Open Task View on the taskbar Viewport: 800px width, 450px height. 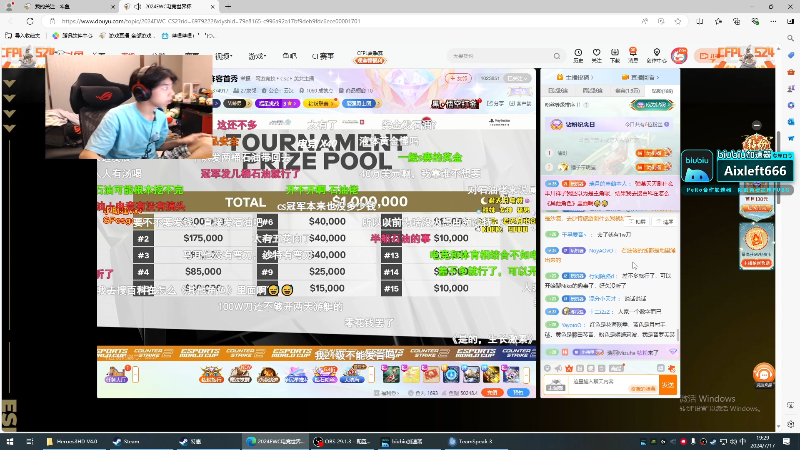click(x=30, y=441)
